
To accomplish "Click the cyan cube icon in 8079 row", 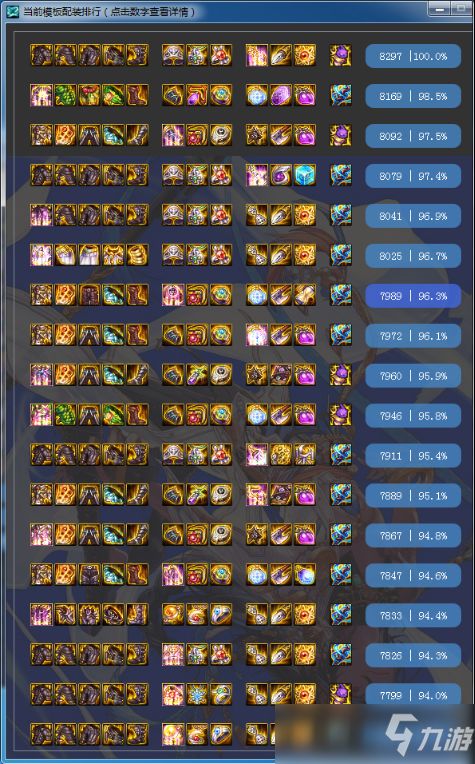I will pyautogui.click(x=305, y=175).
